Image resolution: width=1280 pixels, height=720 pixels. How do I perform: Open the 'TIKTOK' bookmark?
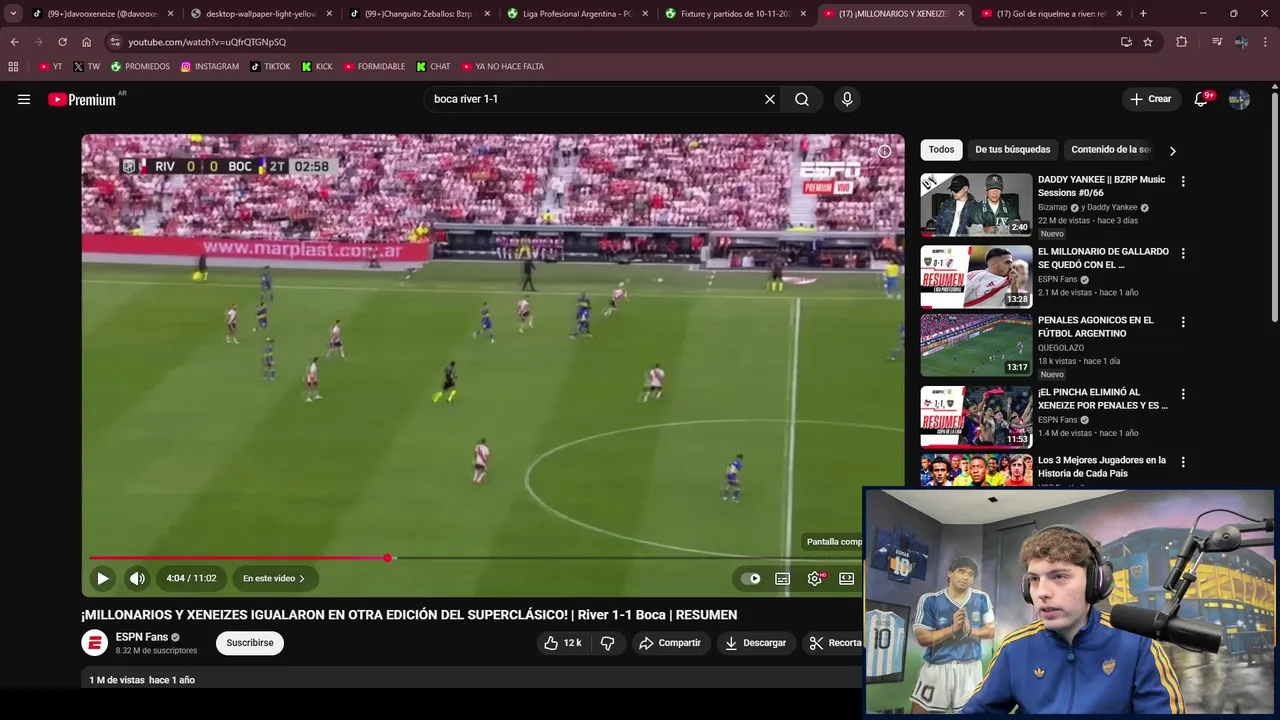[270, 67]
